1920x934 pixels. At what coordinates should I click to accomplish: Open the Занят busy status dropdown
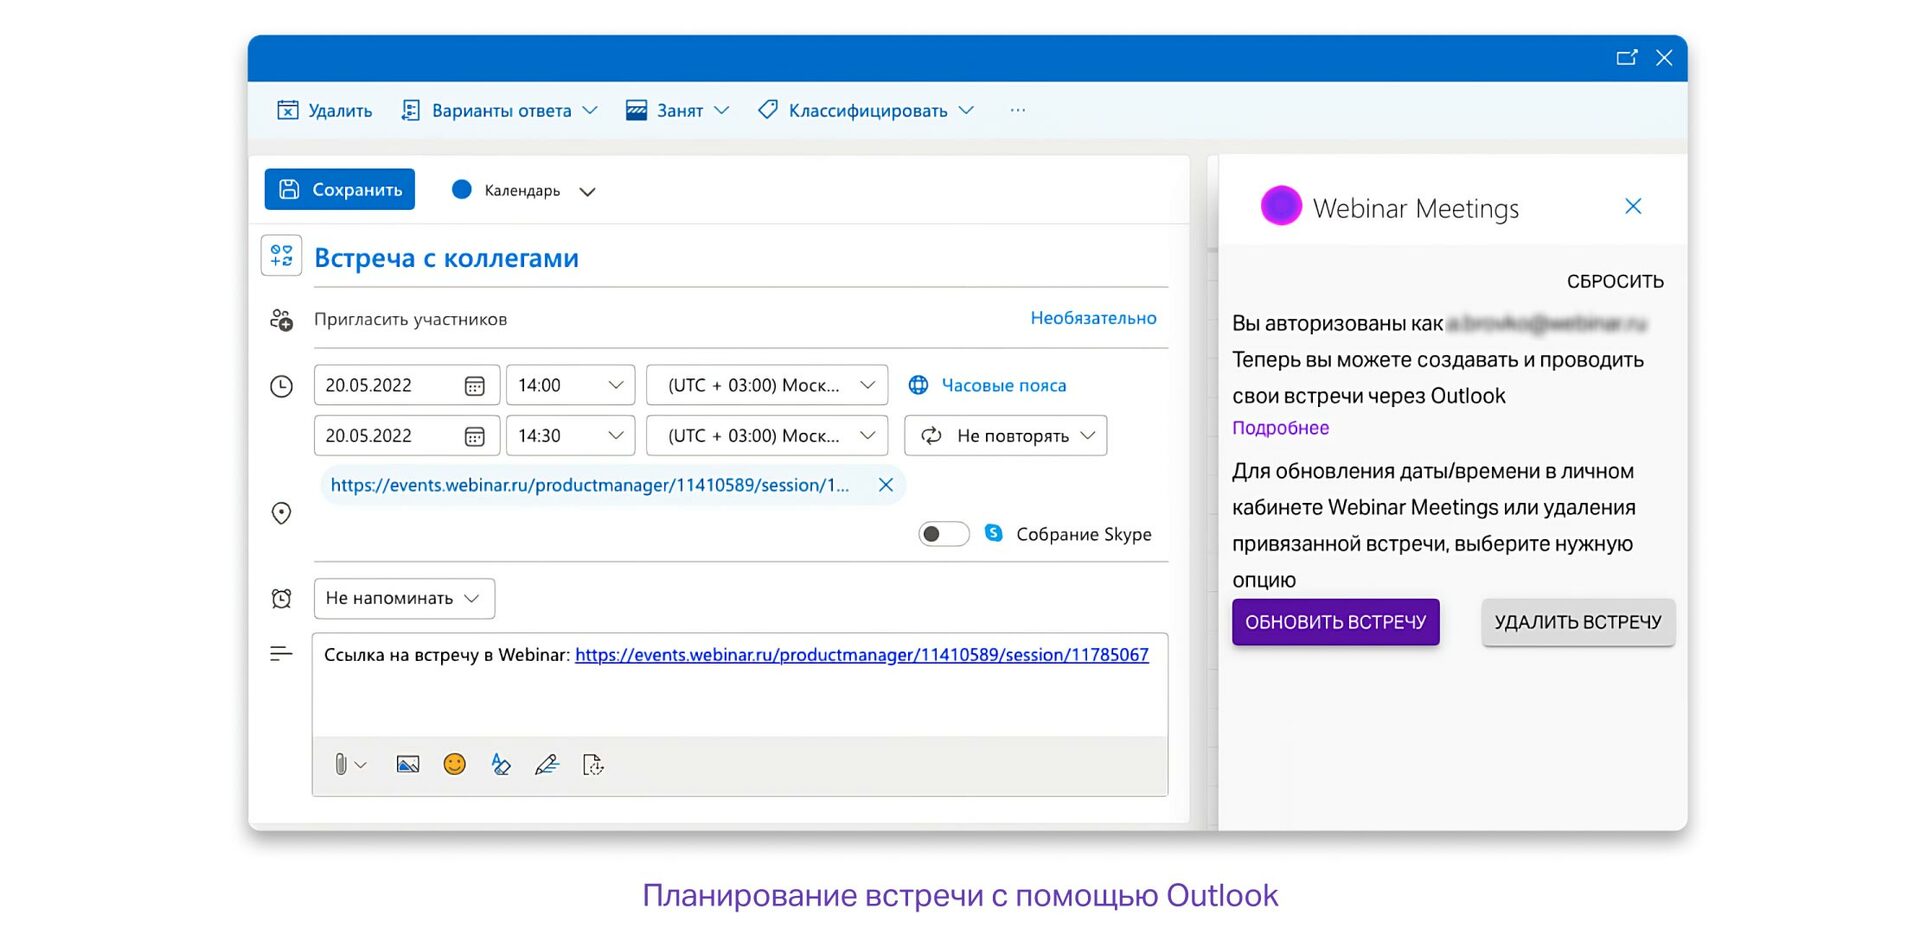coord(677,110)
